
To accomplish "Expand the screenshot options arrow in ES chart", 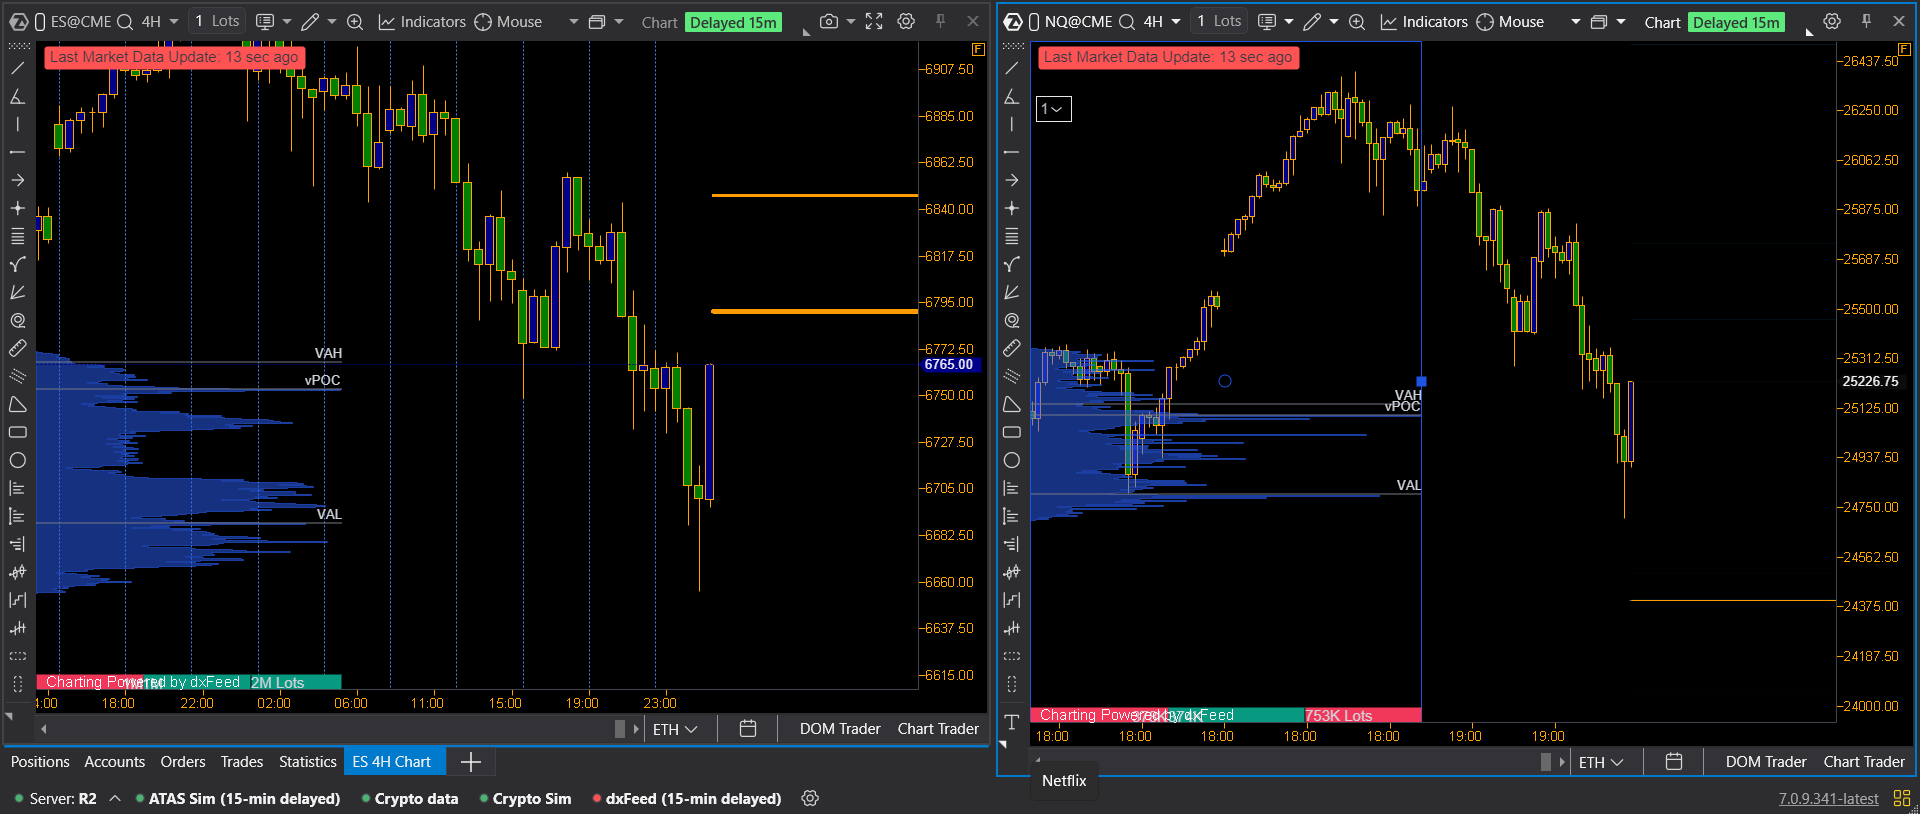I will (851, 22).
